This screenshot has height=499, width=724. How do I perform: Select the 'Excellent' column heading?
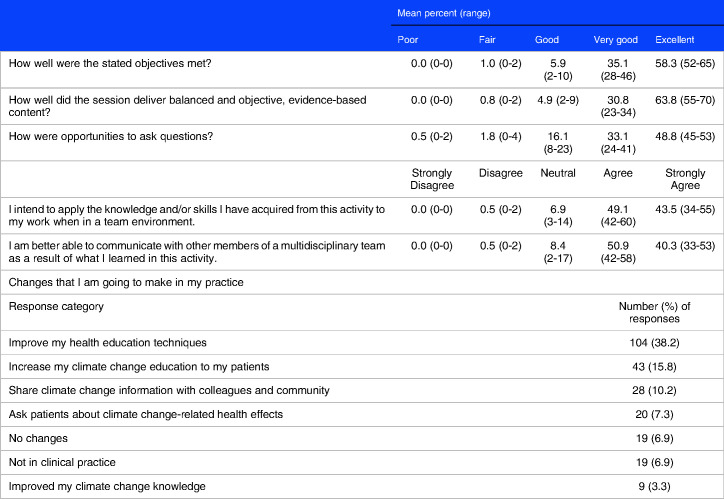pos(676,41)
